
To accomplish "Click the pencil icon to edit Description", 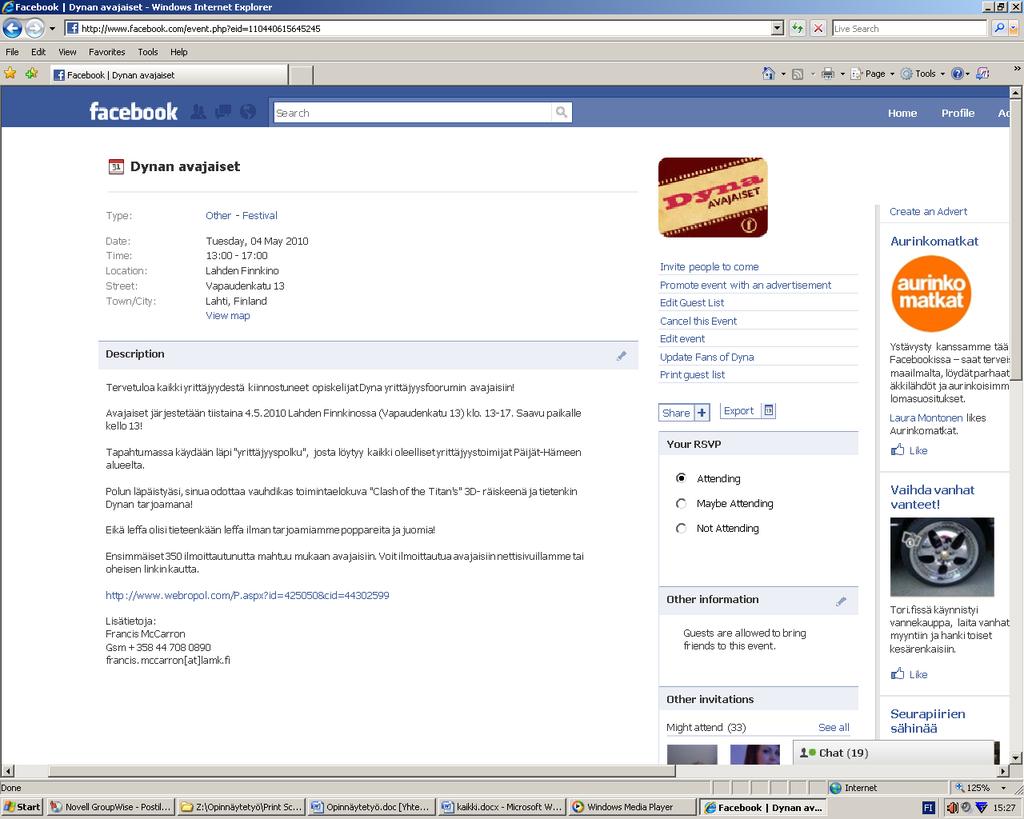I will [621, 356].
